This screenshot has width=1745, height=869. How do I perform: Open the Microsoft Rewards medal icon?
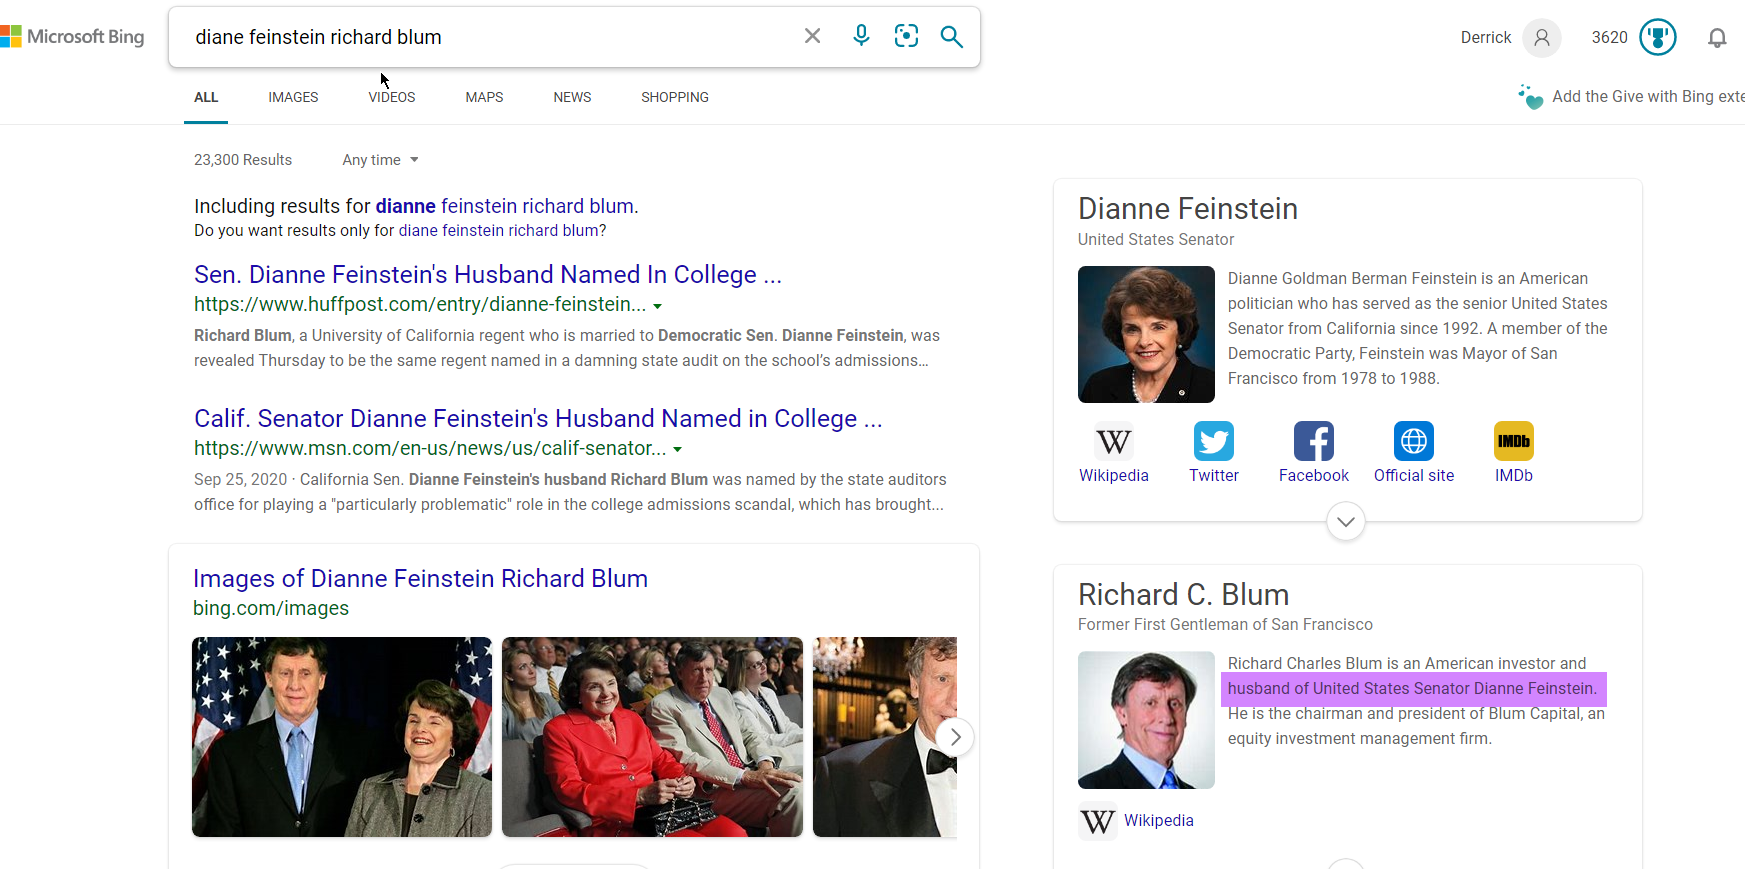click(1658, 38)
